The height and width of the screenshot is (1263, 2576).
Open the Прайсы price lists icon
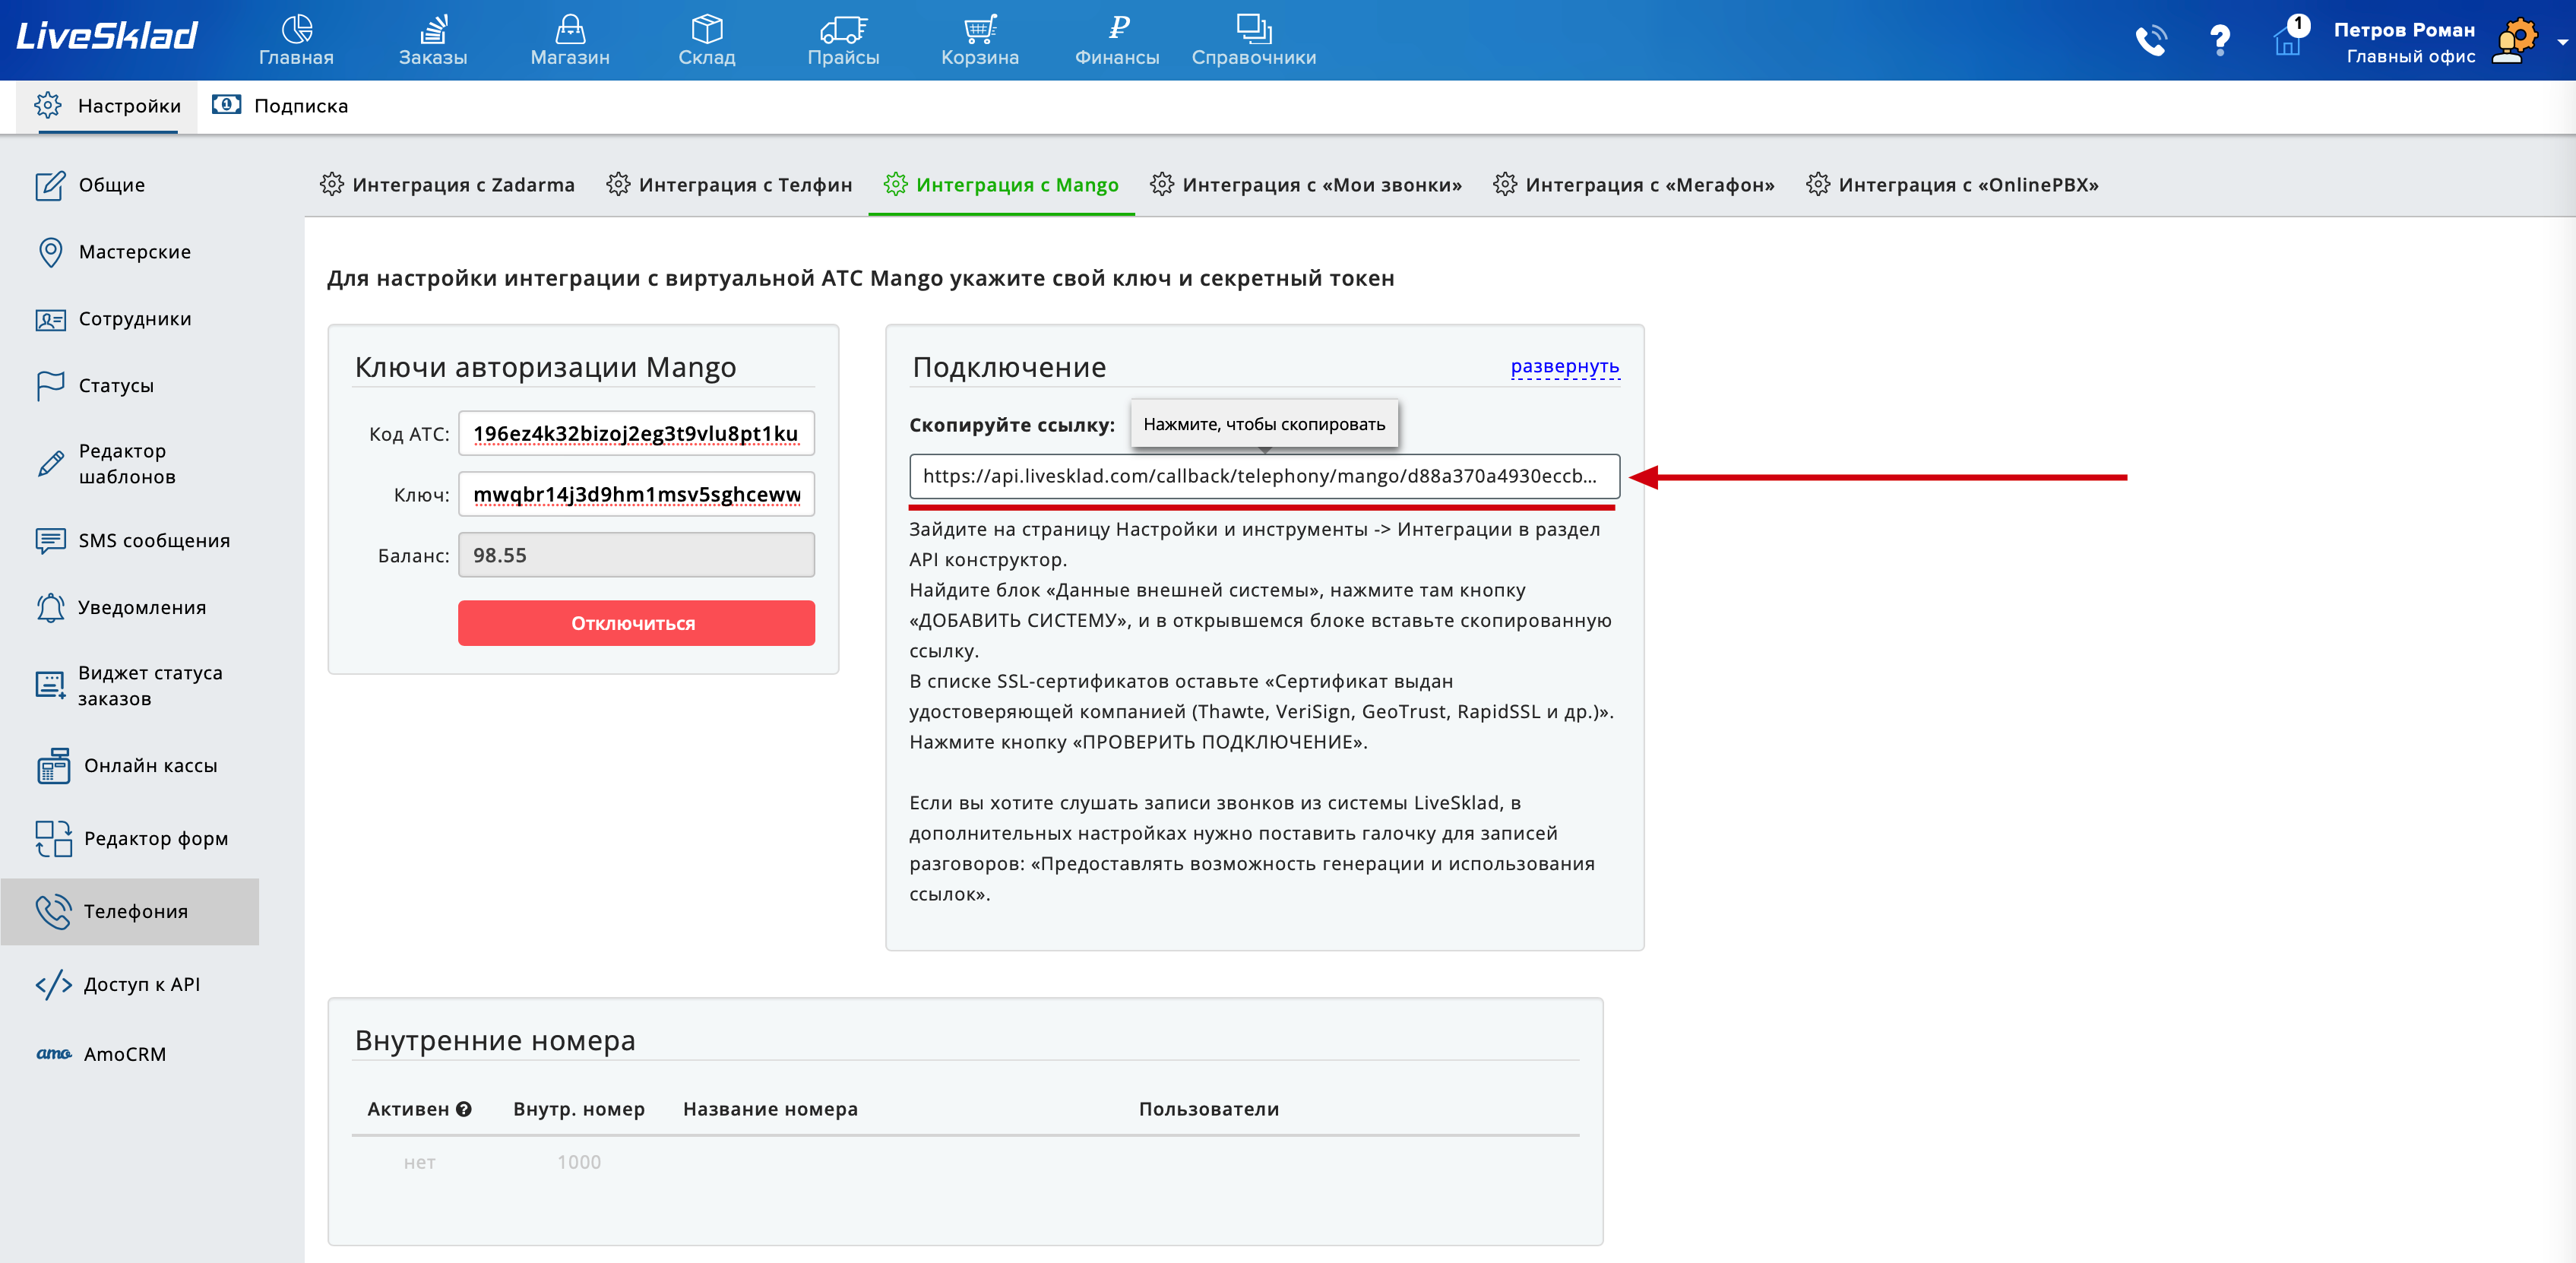coord(843,40)
